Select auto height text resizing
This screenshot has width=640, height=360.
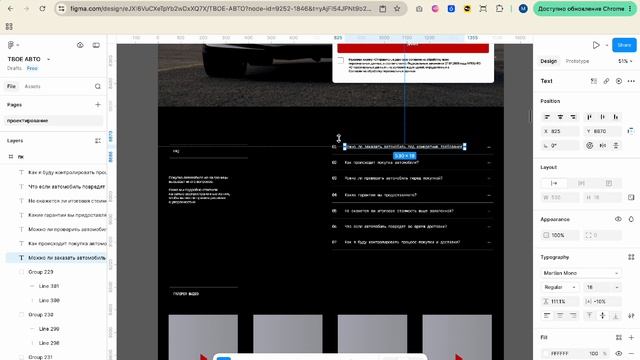pyautogui.click(x=581, y=183)
